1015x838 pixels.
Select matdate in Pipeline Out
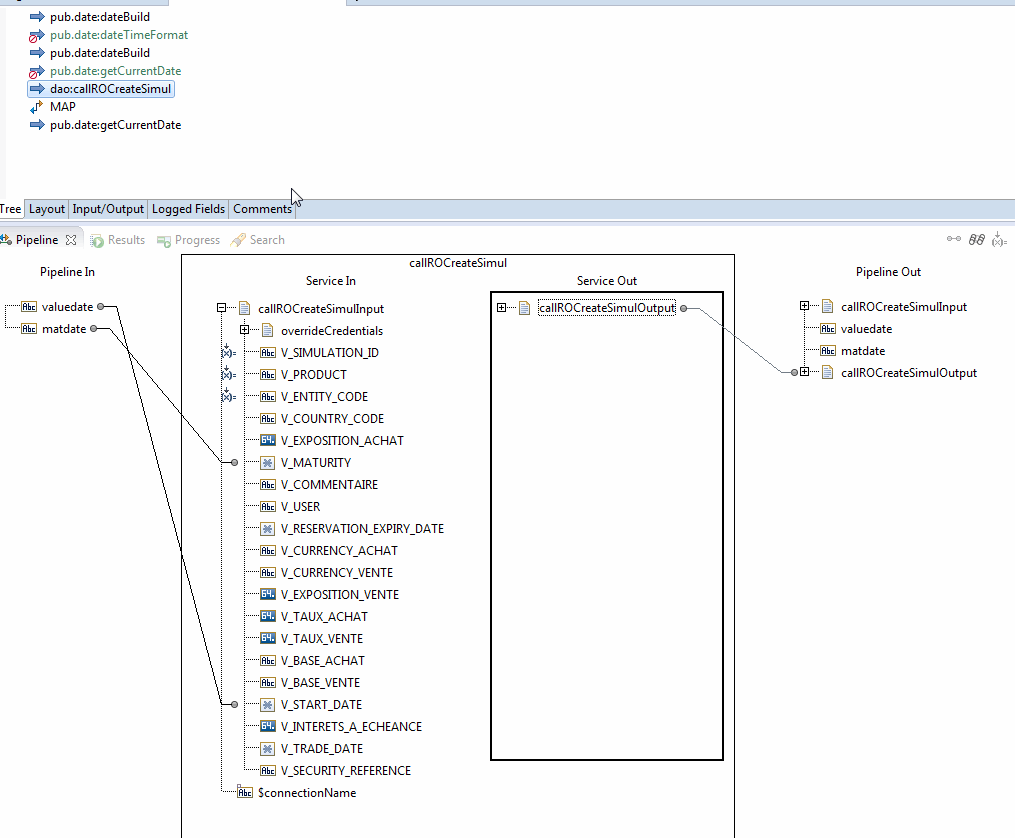[x=863, y=351]
